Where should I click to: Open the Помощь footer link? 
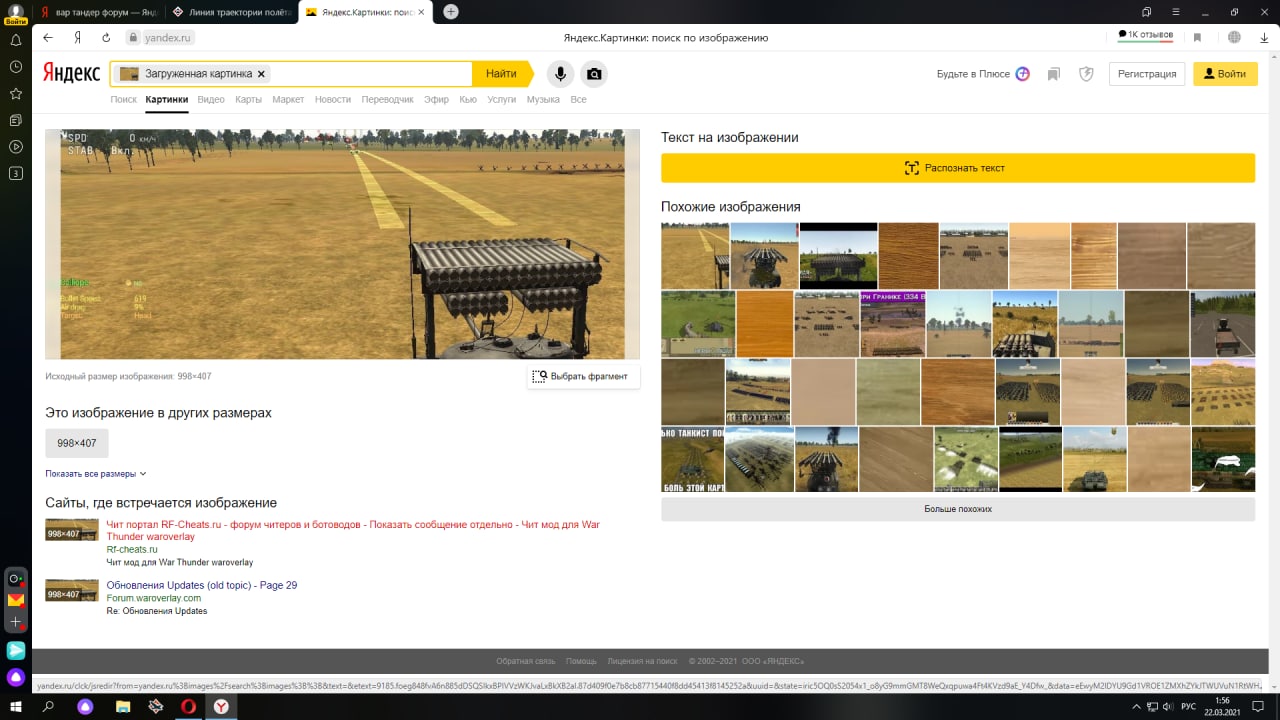581,661
